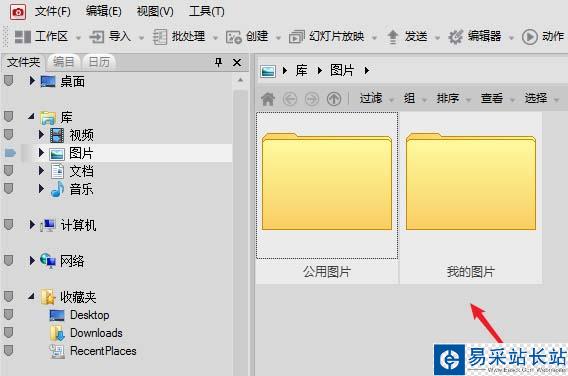Go forward with the right arrow icon

pos(312,99)
